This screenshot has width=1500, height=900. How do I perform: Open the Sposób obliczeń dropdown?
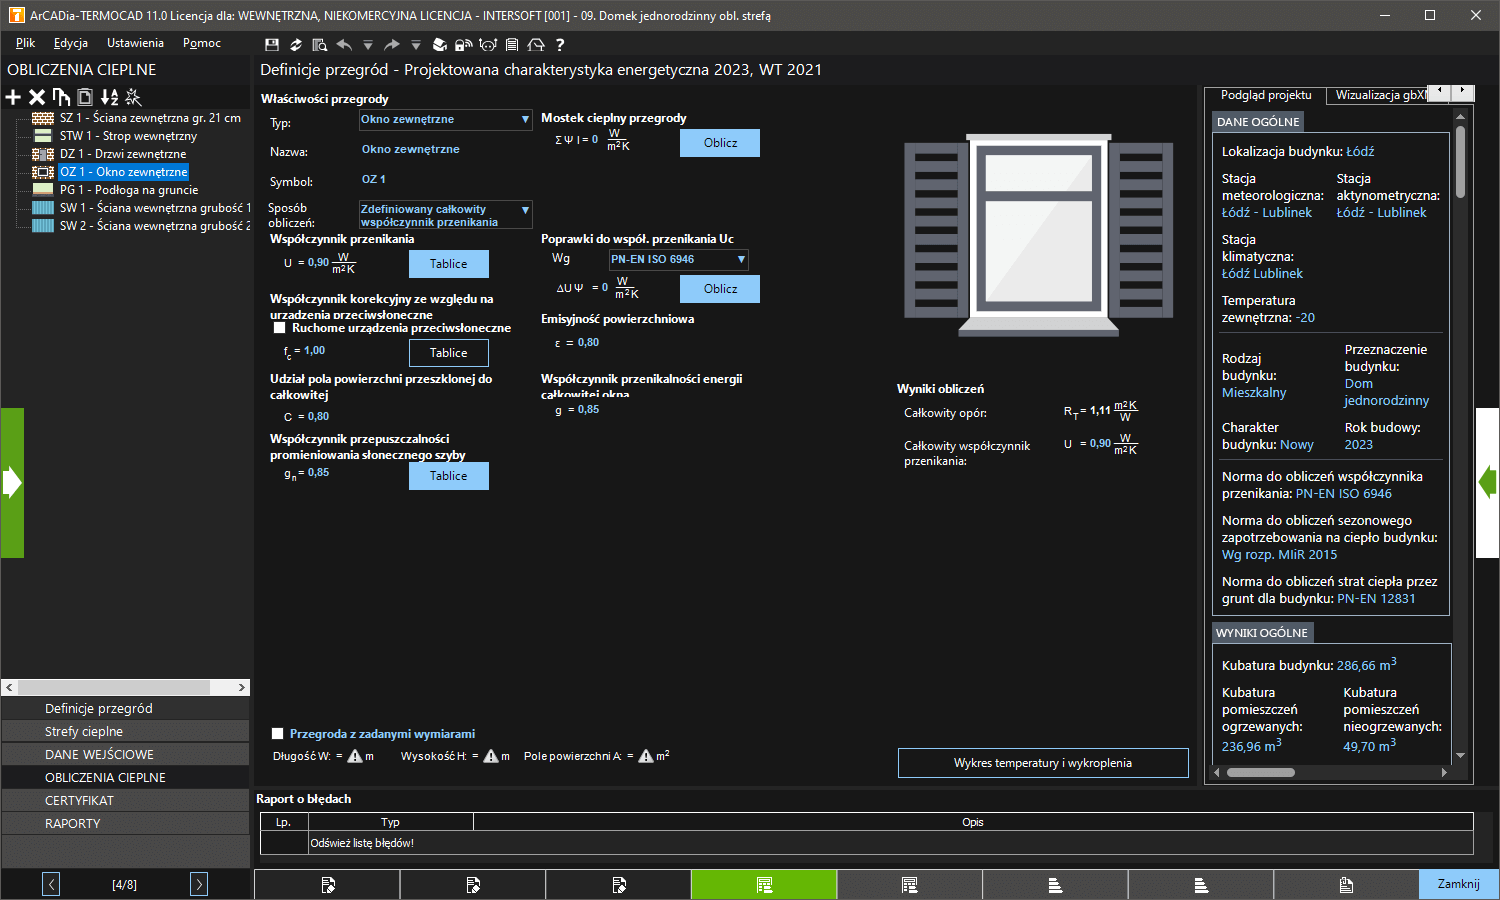(x=446, y=215)
